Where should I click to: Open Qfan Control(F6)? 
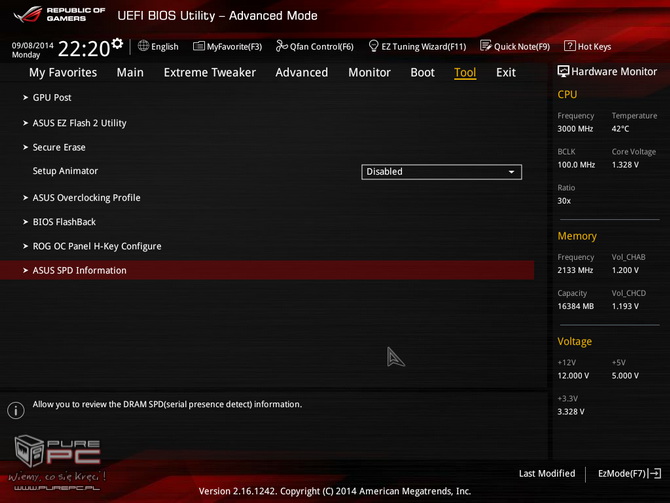tap(315, 46)
